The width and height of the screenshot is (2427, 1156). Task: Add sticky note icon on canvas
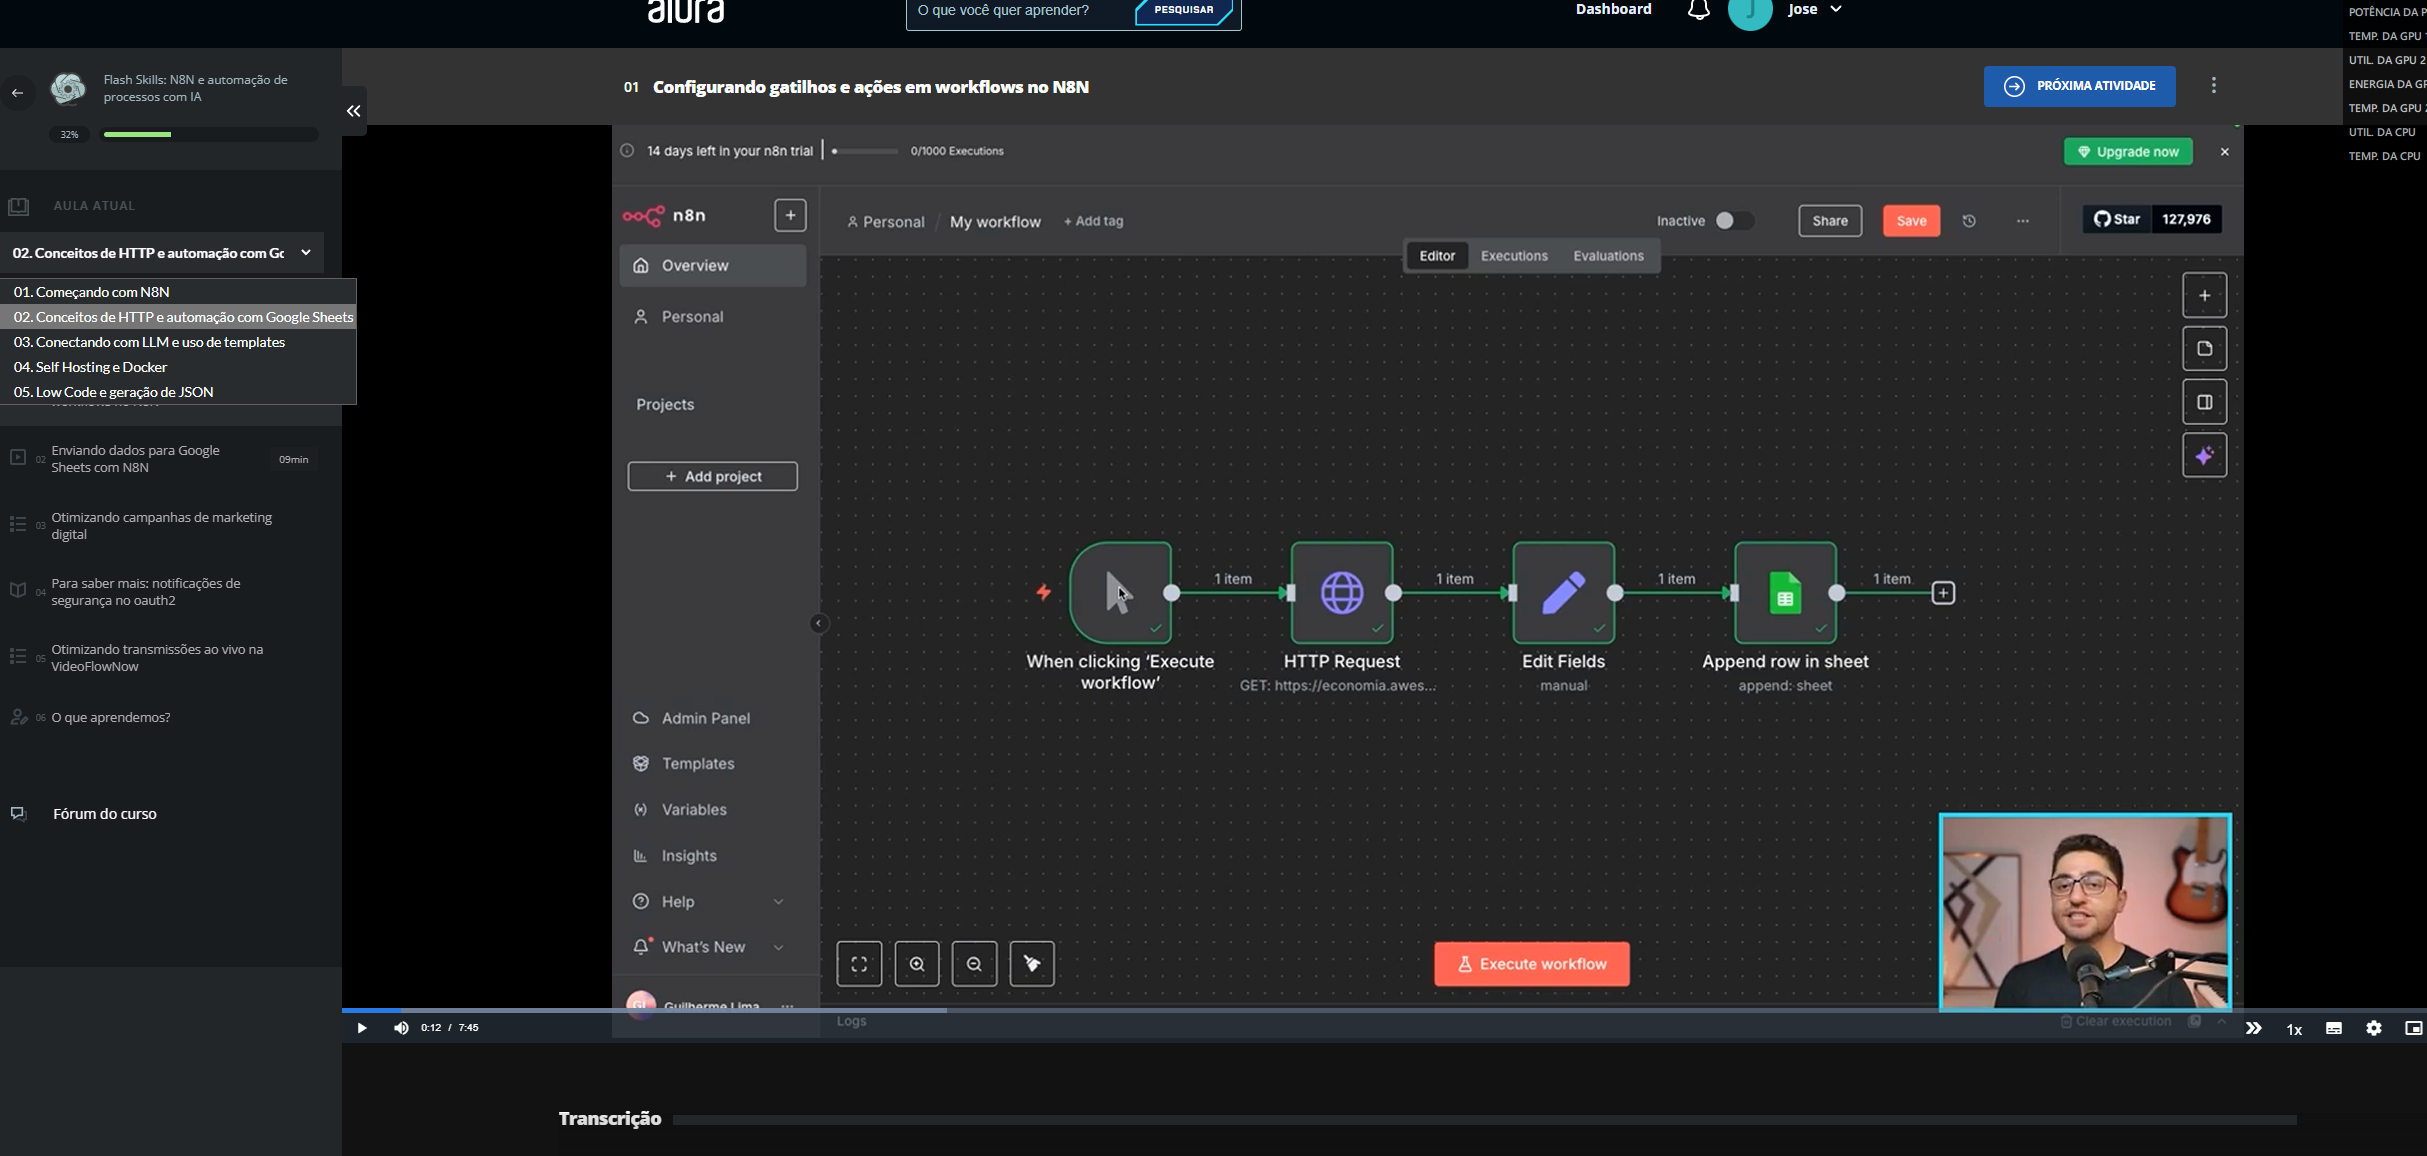(2204, 349)
